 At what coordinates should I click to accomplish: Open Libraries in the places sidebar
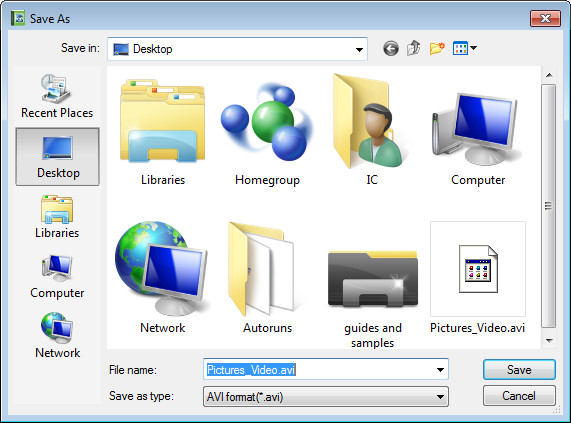(57, 217)
